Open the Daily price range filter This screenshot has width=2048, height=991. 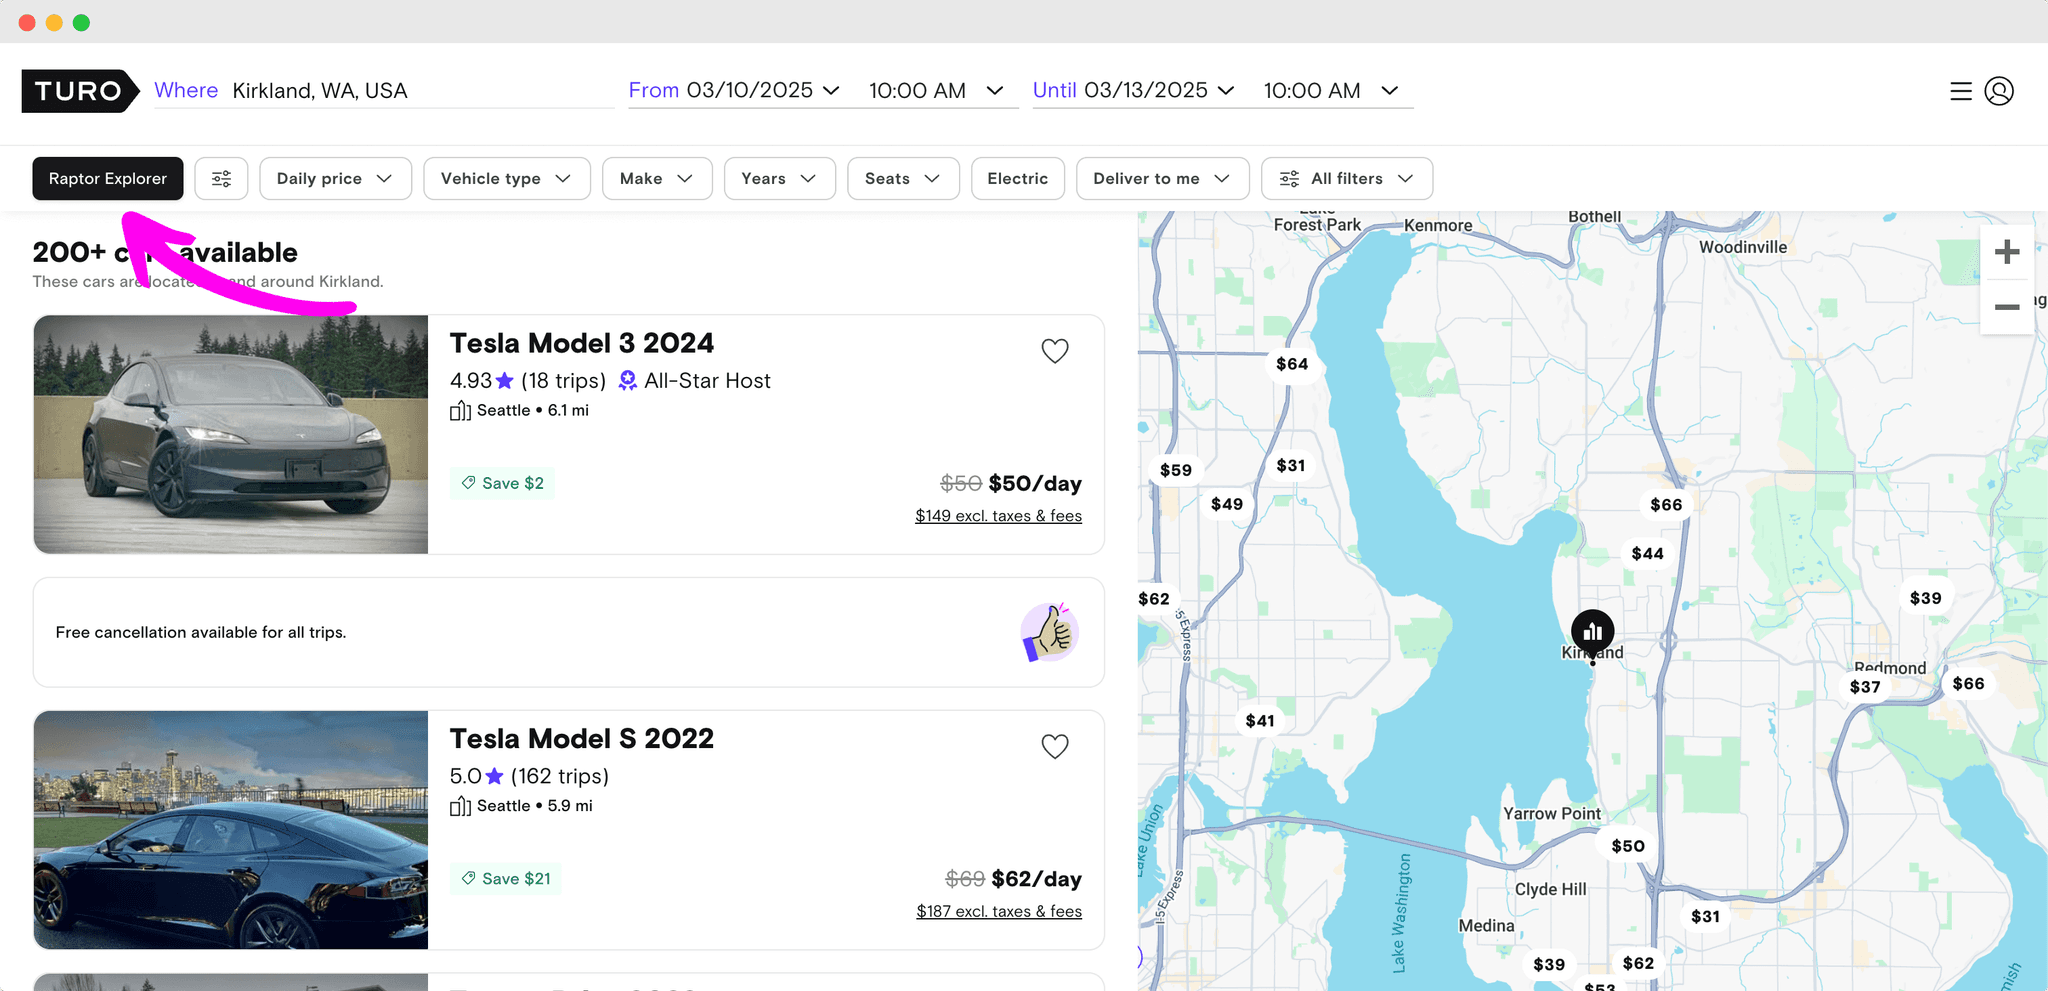click(x=335, y=178)
